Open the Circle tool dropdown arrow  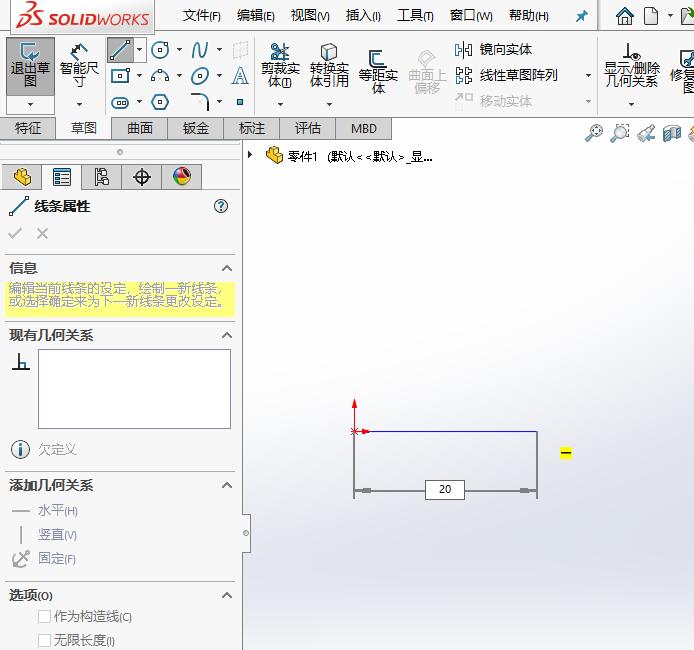(x=179, y=50)
